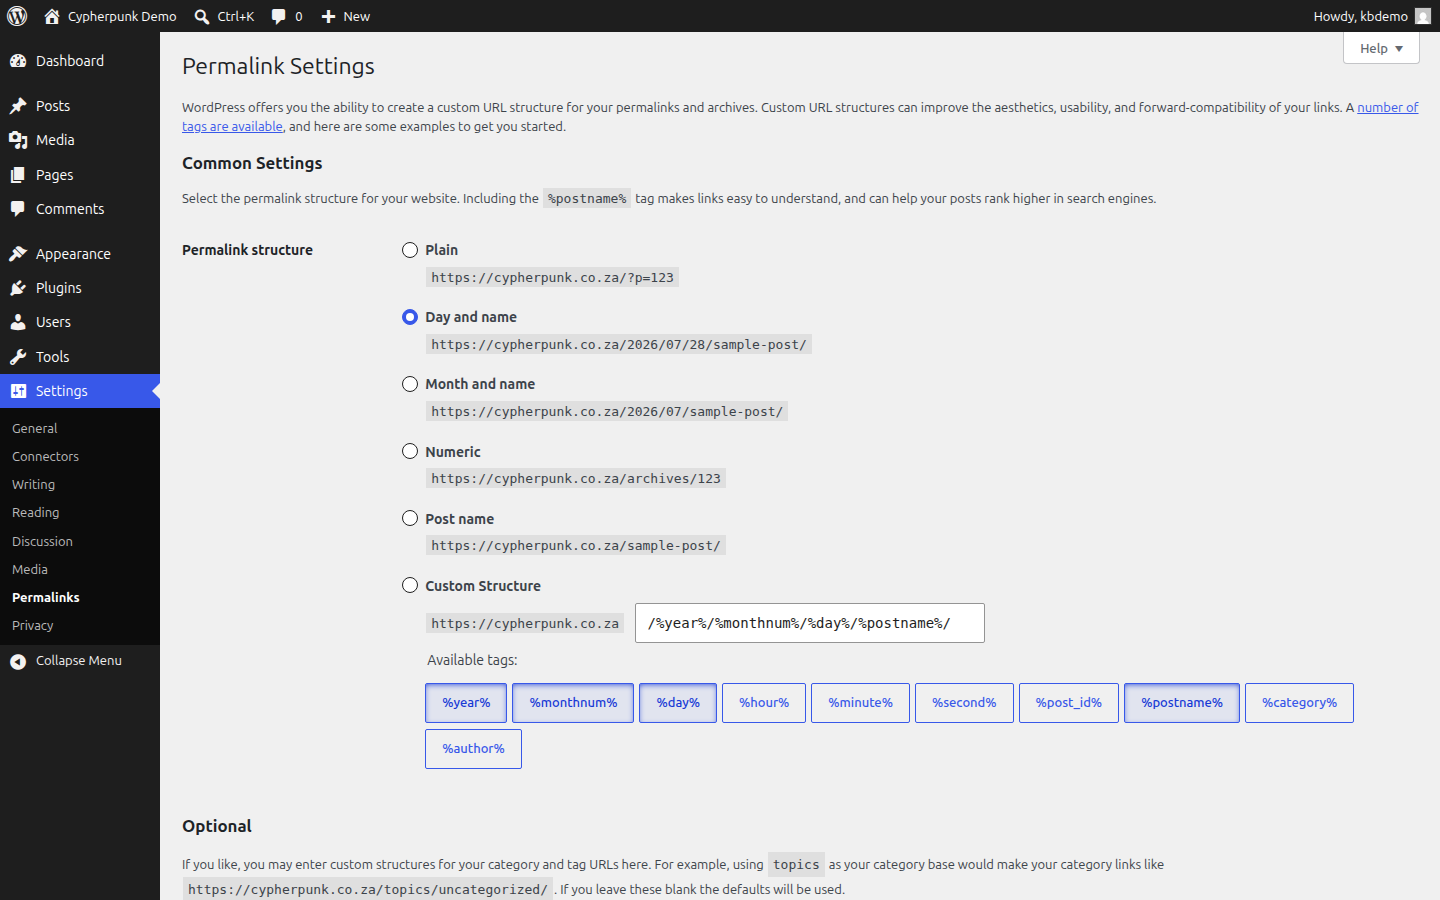Viewport: 1440px width, 900px height.
Task: Click the search magnifier icon
Action: [202, 16]
